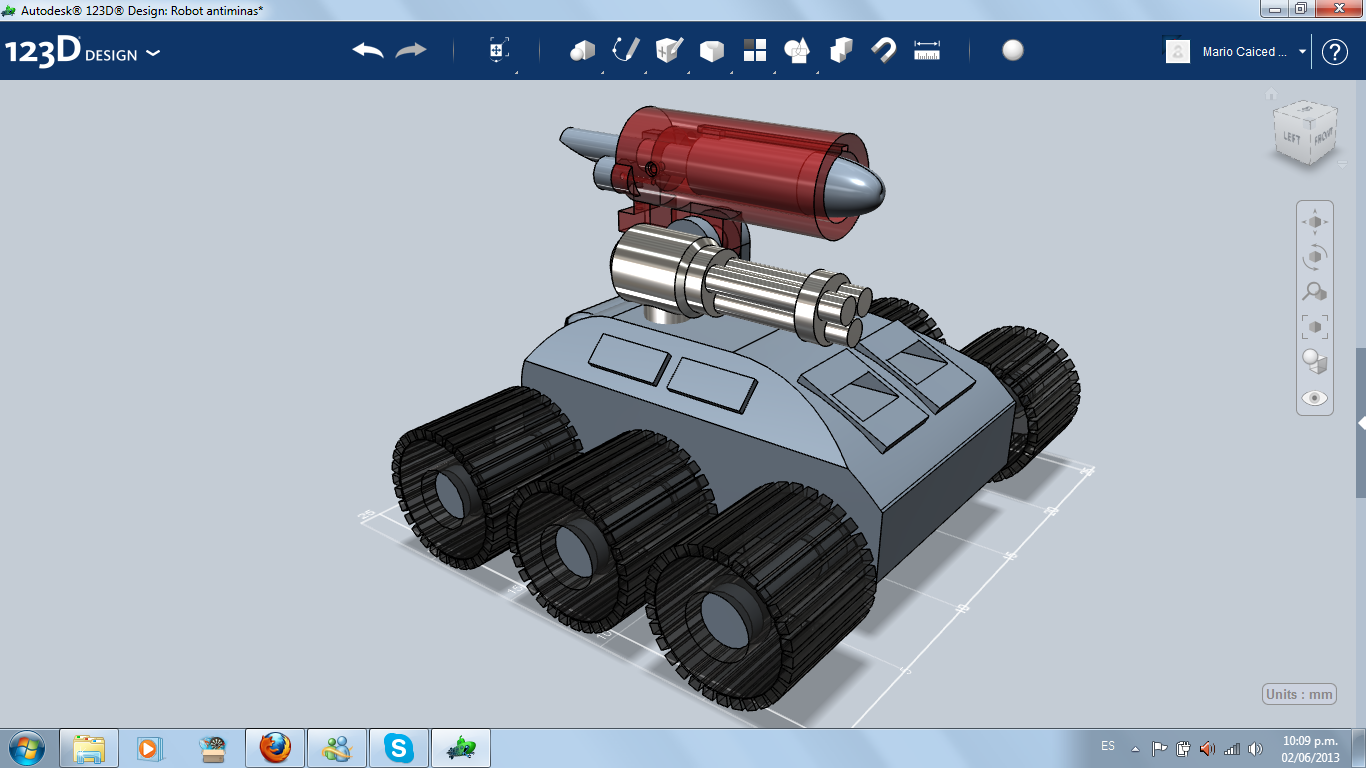The height and width of the screenshot is (768, 1366).
Task: Open the visual style materials/outlines tool
Action: [1315, 362]
